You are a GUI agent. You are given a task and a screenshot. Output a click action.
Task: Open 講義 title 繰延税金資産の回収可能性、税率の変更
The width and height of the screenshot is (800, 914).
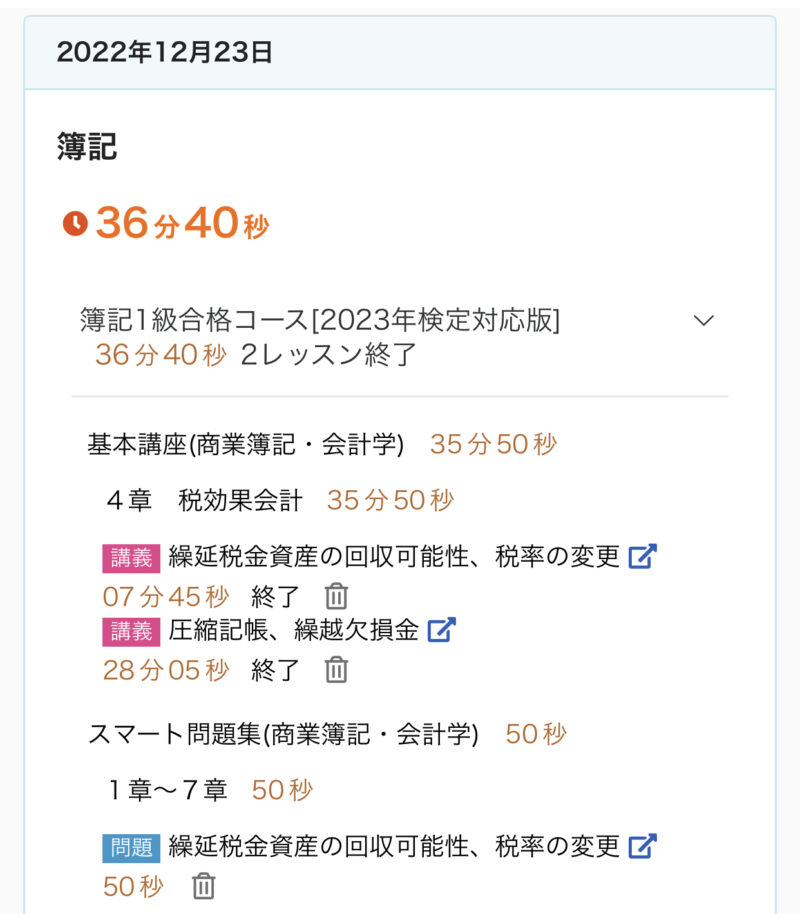[x=394, y=557]
